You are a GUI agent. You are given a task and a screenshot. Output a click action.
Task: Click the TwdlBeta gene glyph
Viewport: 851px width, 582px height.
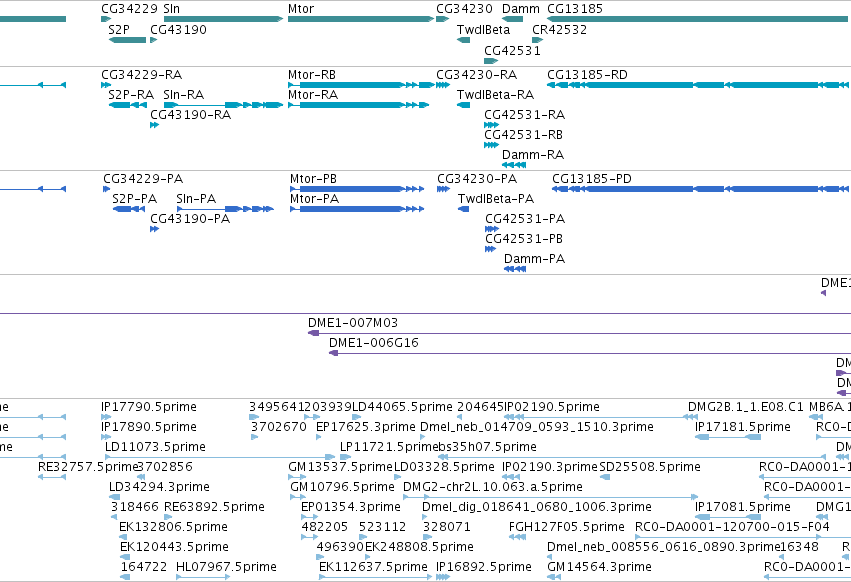(463, 40)
